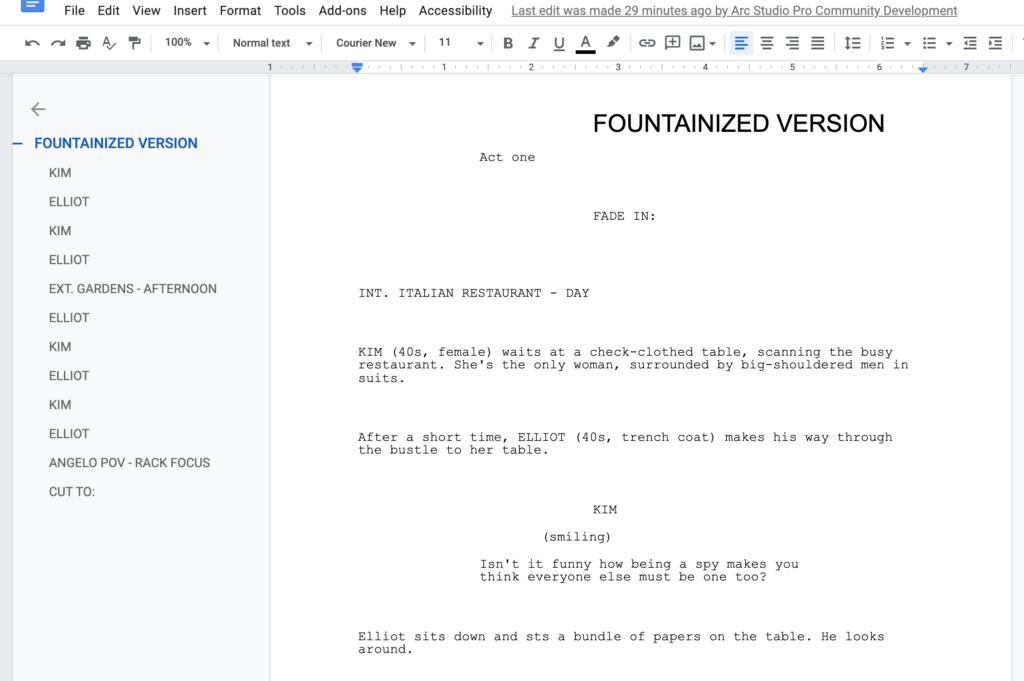Open the Print icon
This screenshot has height=681, width=1024.
(84, 43)
